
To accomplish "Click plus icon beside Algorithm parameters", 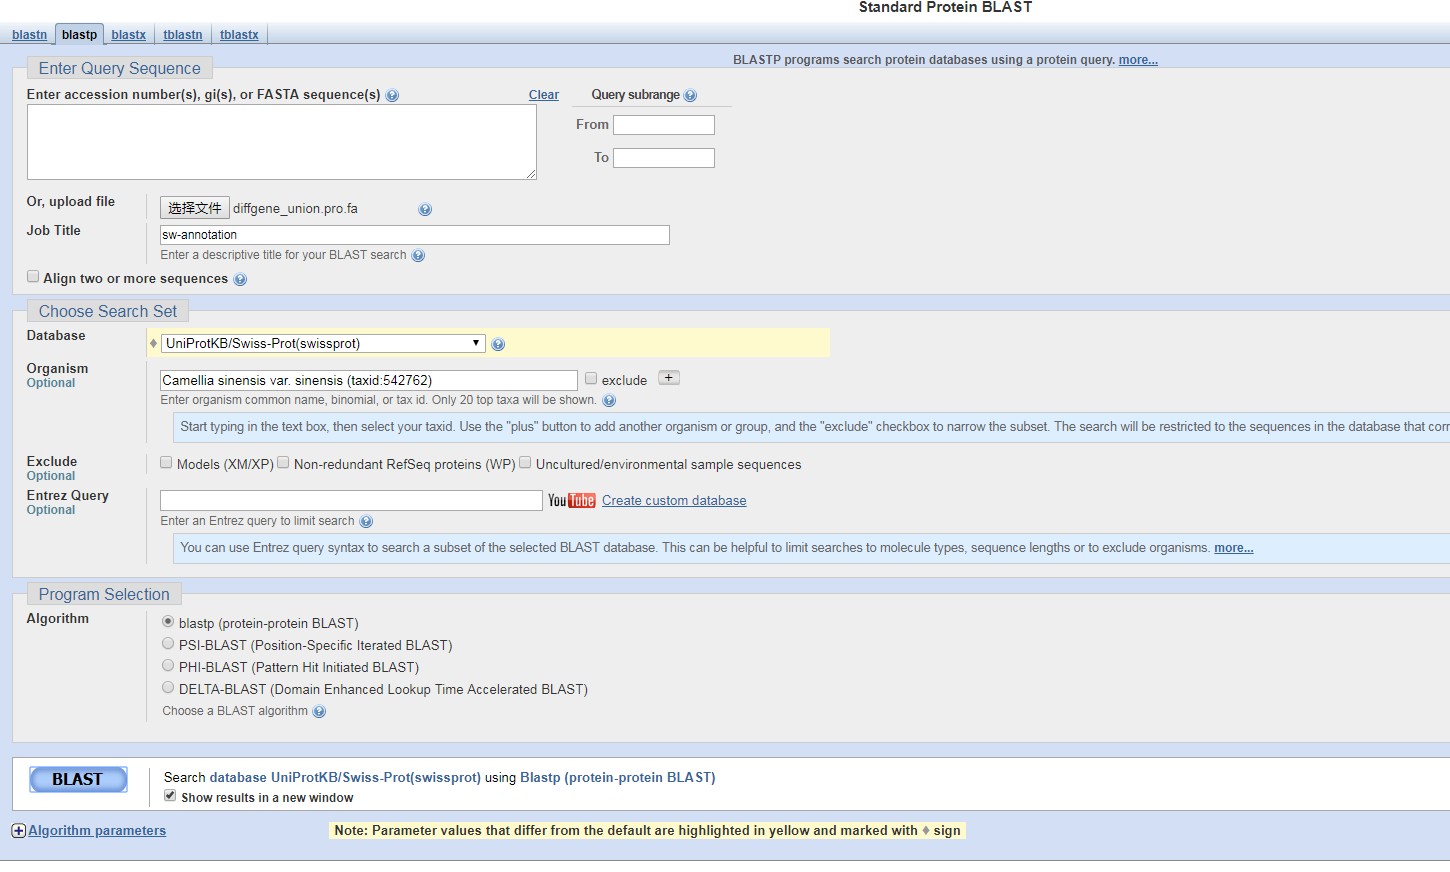I will (18, 831).
